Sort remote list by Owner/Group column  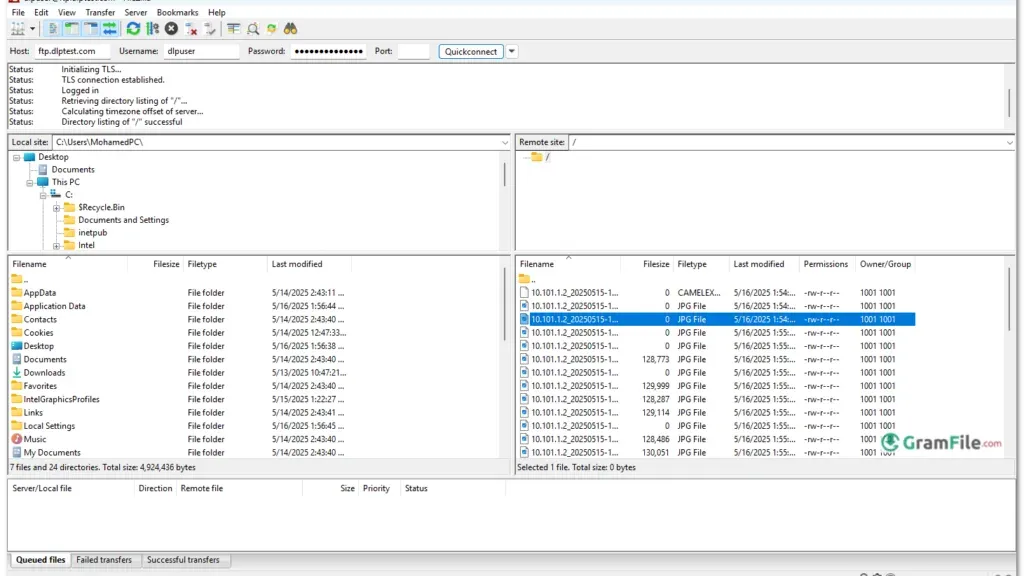(x=886, y=264)
